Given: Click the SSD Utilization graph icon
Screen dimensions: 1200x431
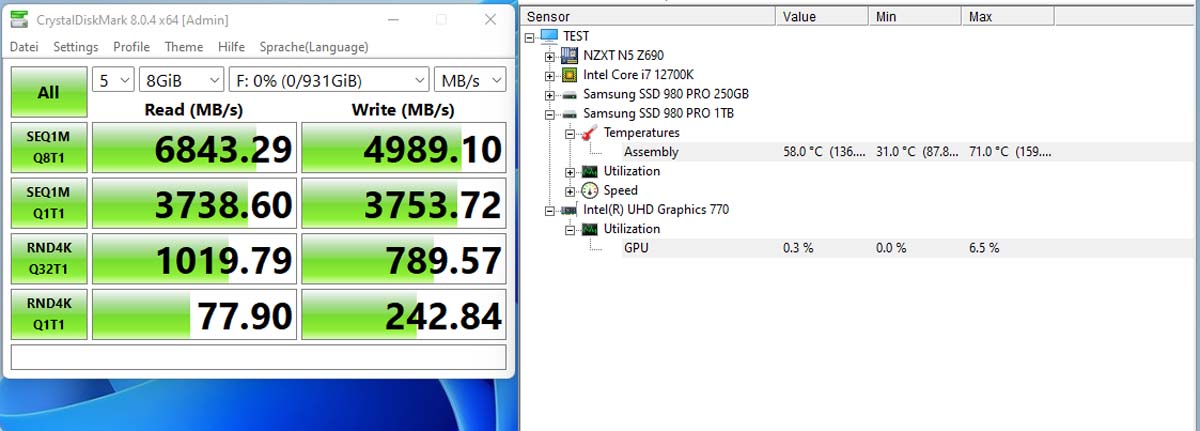Looking at the screenshot, I should click(589, 171).
